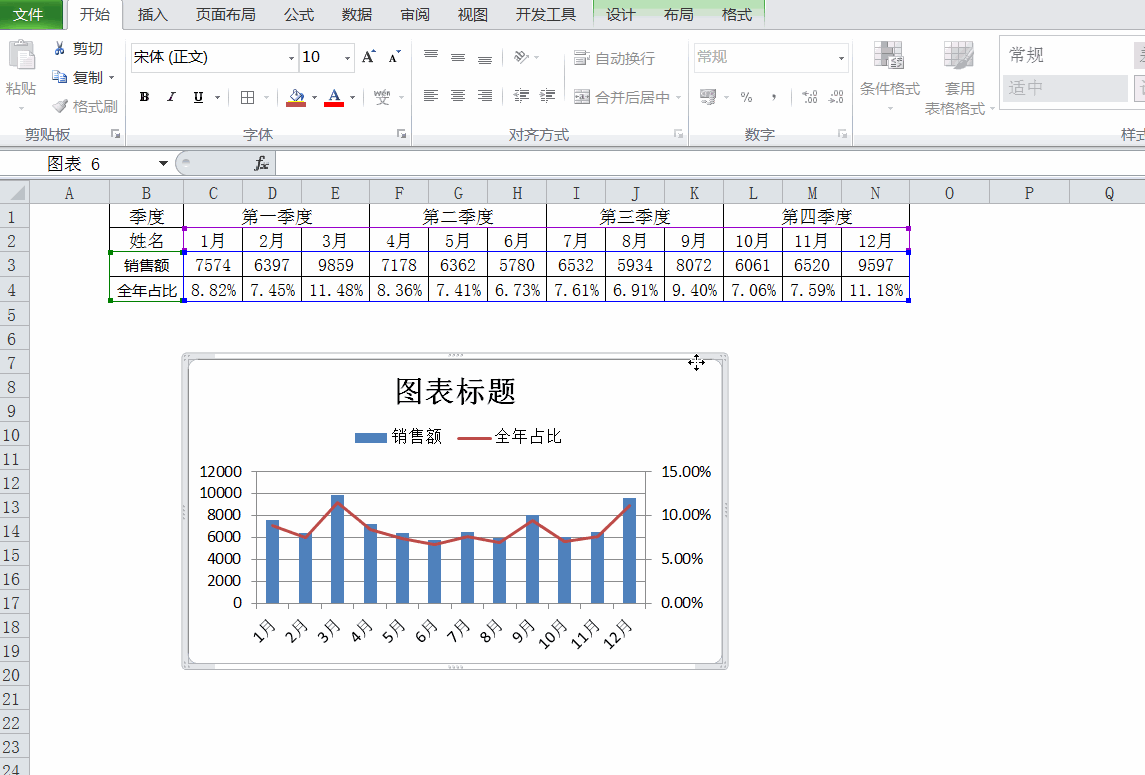Open the 设计 chart design tab

[620, 15]
